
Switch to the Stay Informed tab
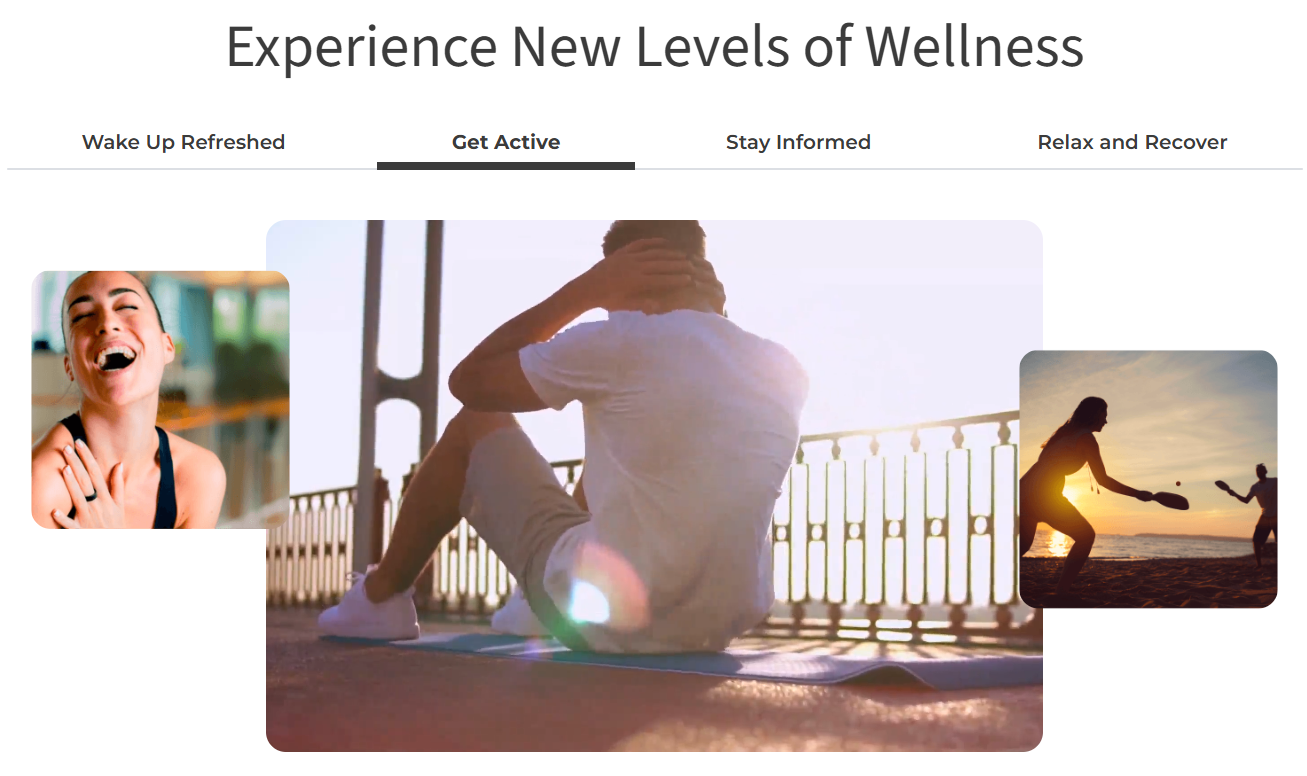[798, 142]
